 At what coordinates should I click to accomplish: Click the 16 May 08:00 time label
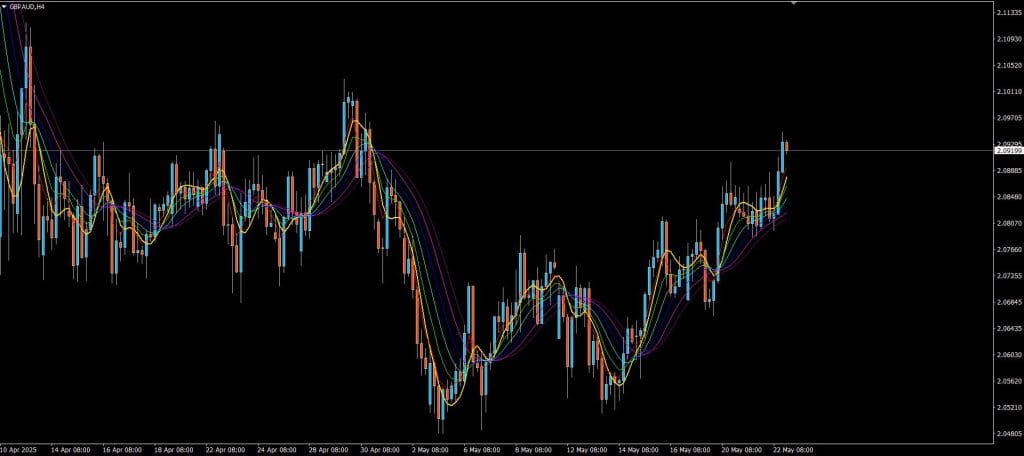point(690,450)
